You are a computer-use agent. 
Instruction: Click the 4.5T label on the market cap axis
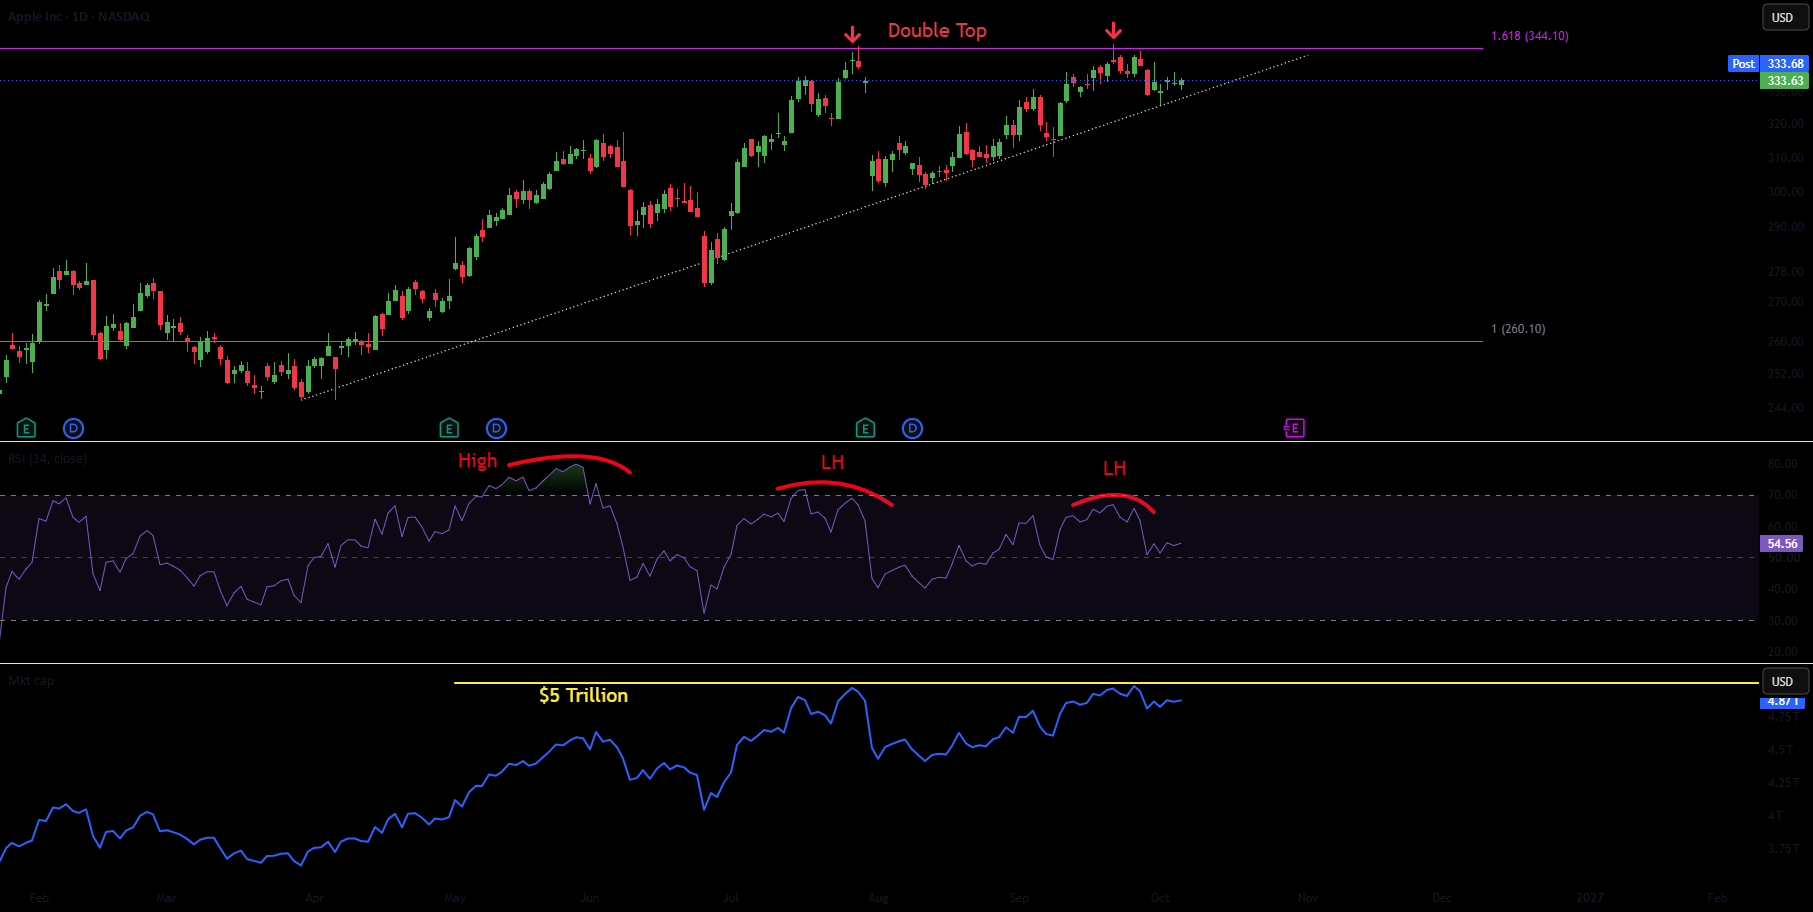click(1780, 749)
